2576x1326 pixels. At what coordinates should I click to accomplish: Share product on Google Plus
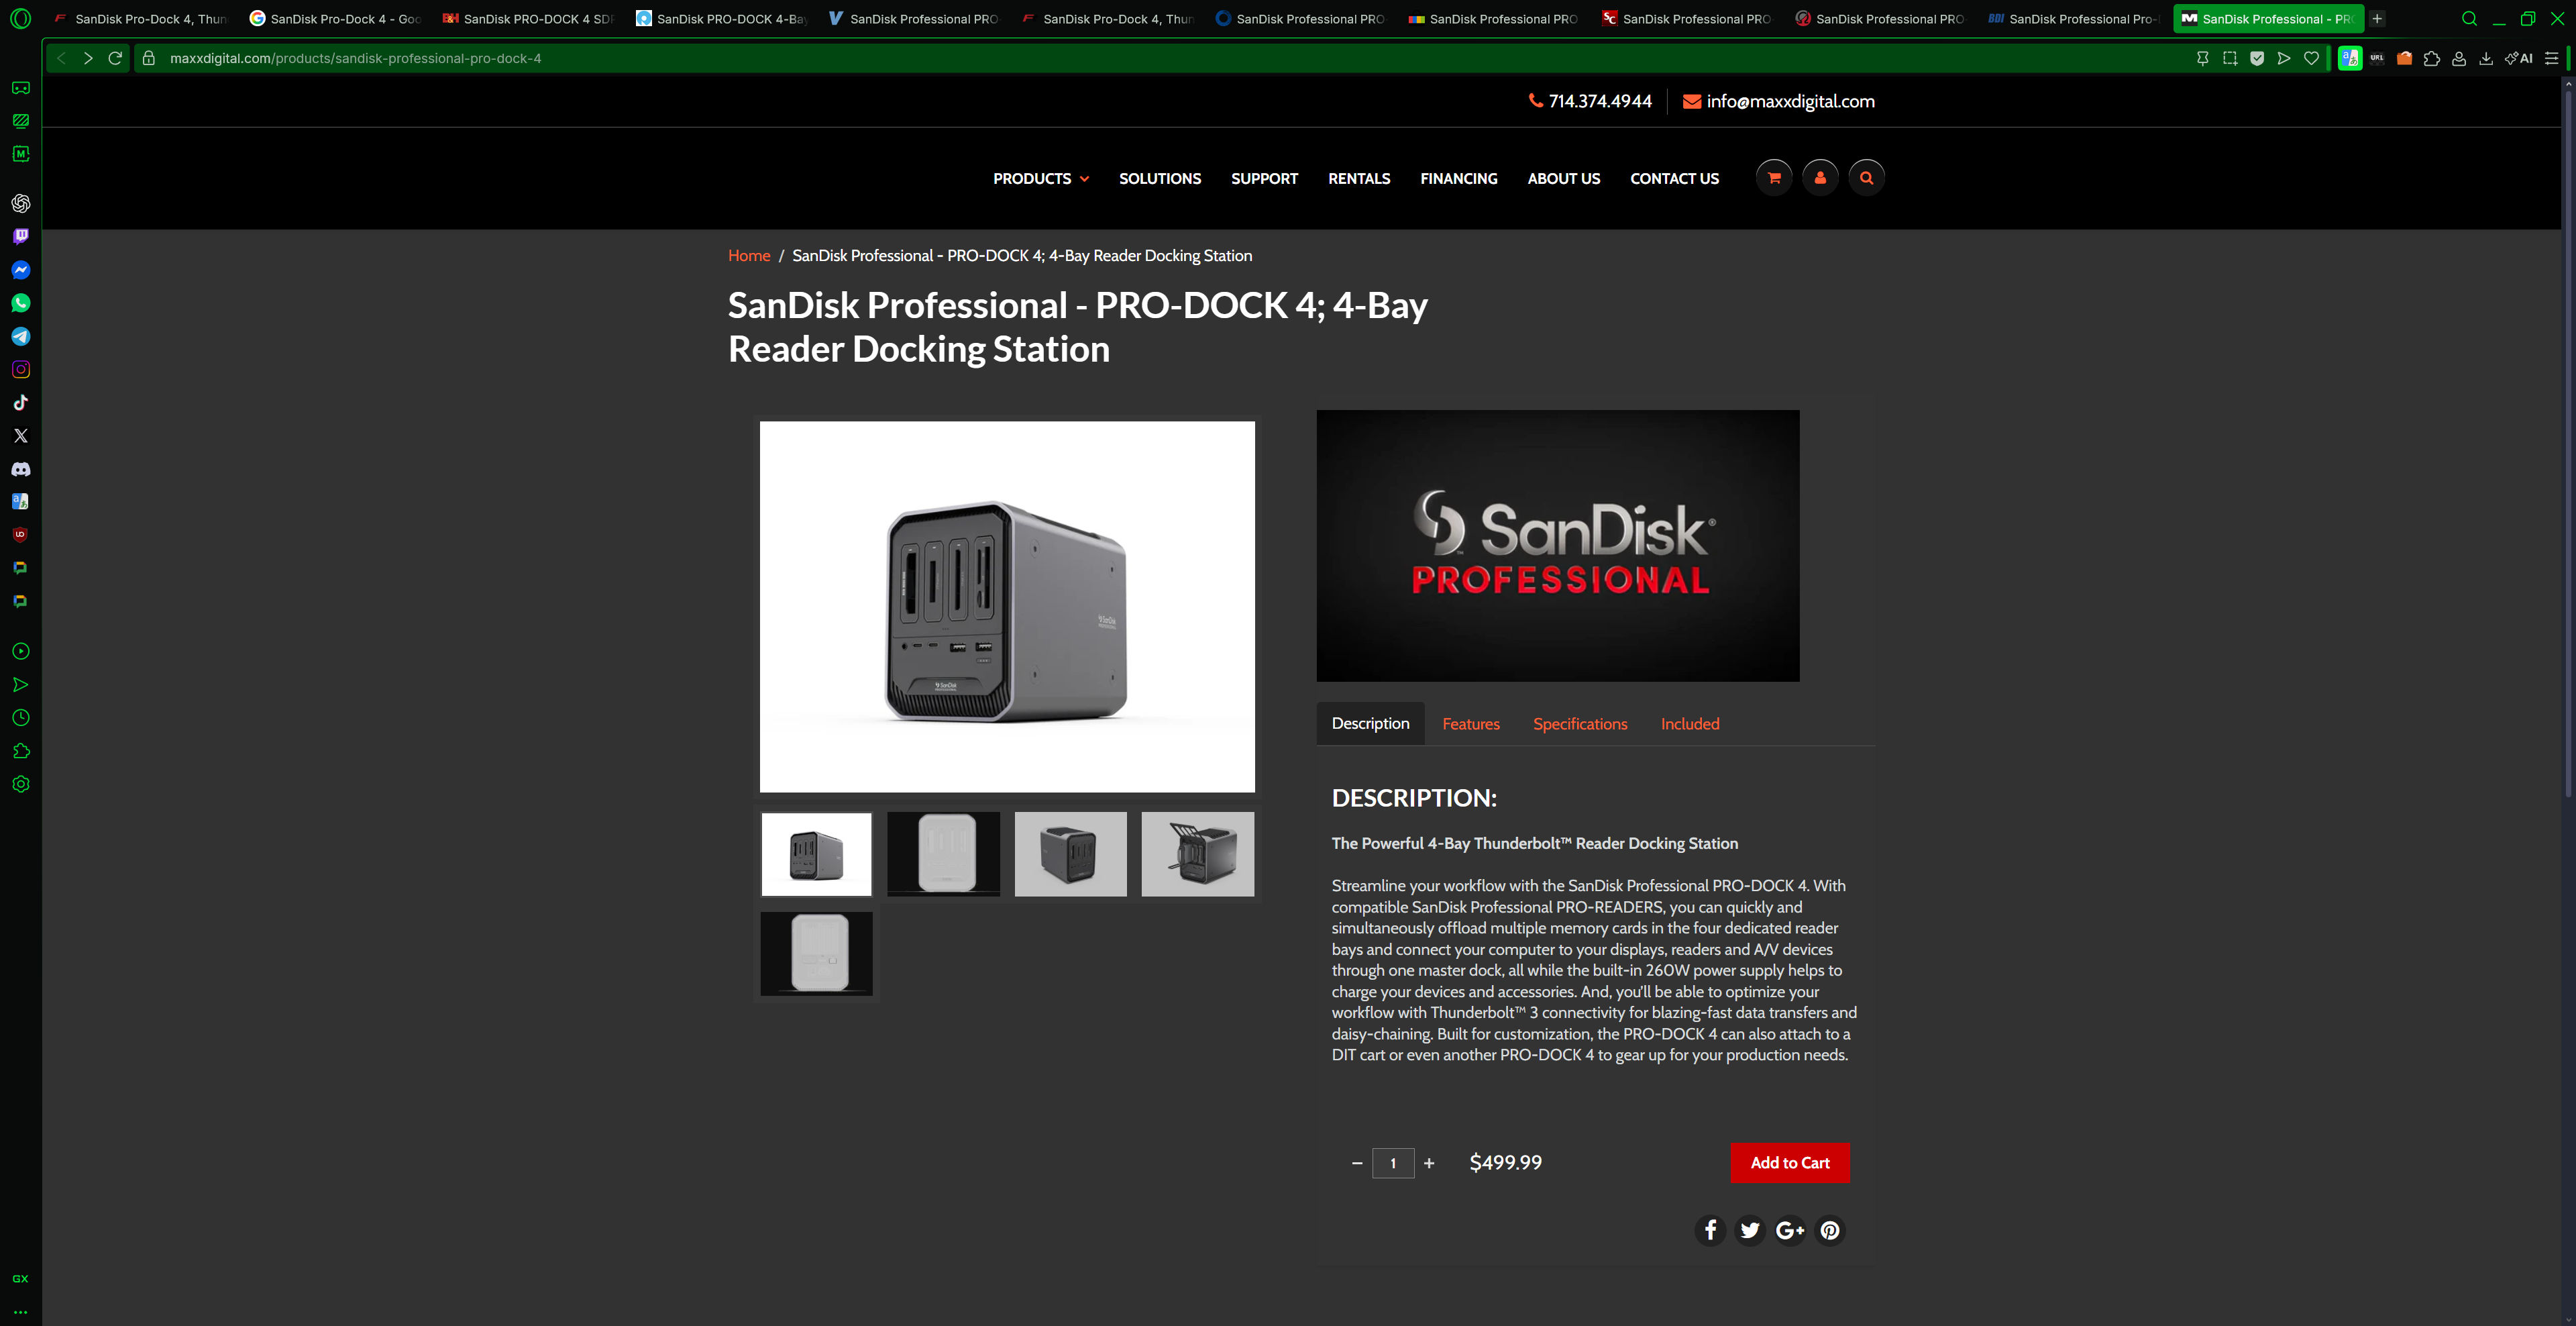1790,1230
